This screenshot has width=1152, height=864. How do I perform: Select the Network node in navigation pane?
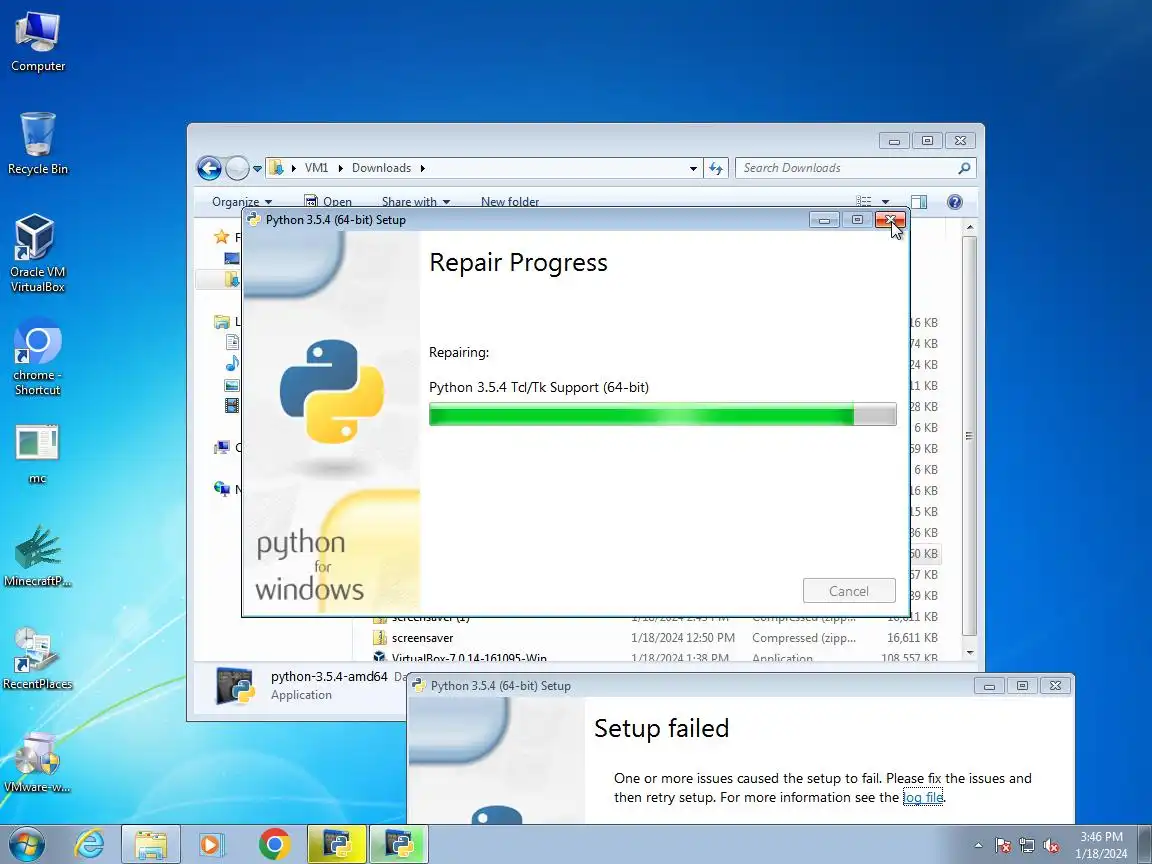pos(221,489)
